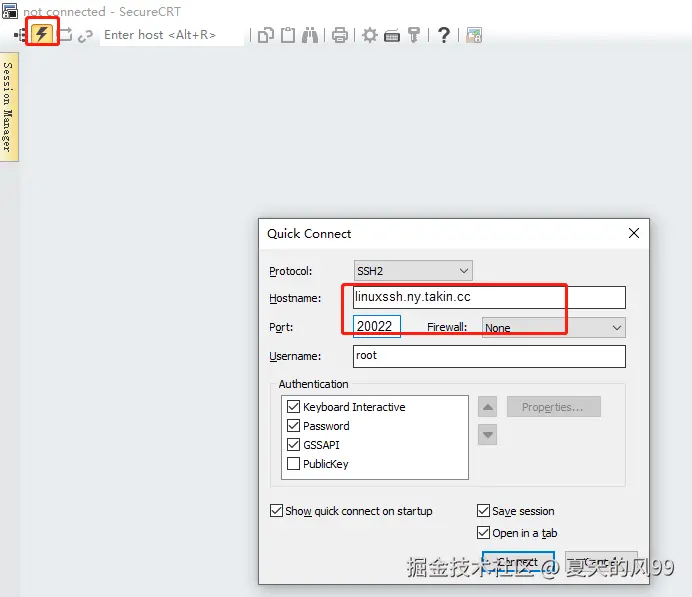Click the Connect toolbar icon

[20, 34]
